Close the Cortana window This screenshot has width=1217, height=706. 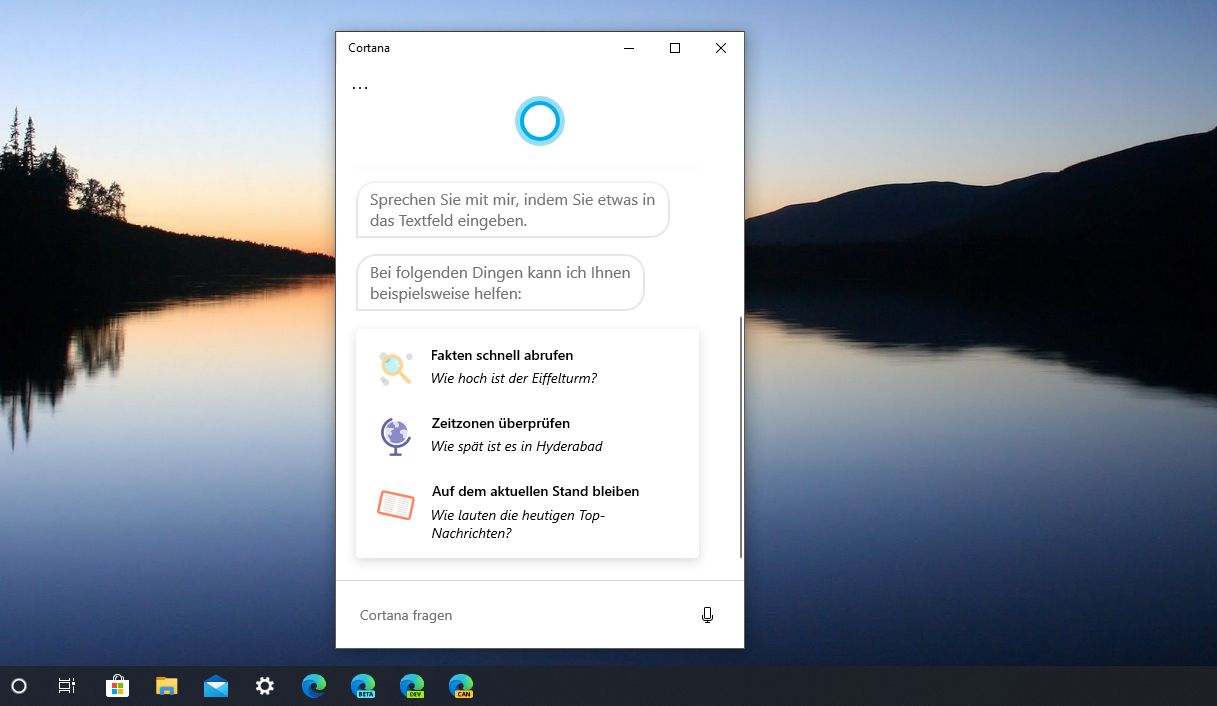tap(721, 48)
